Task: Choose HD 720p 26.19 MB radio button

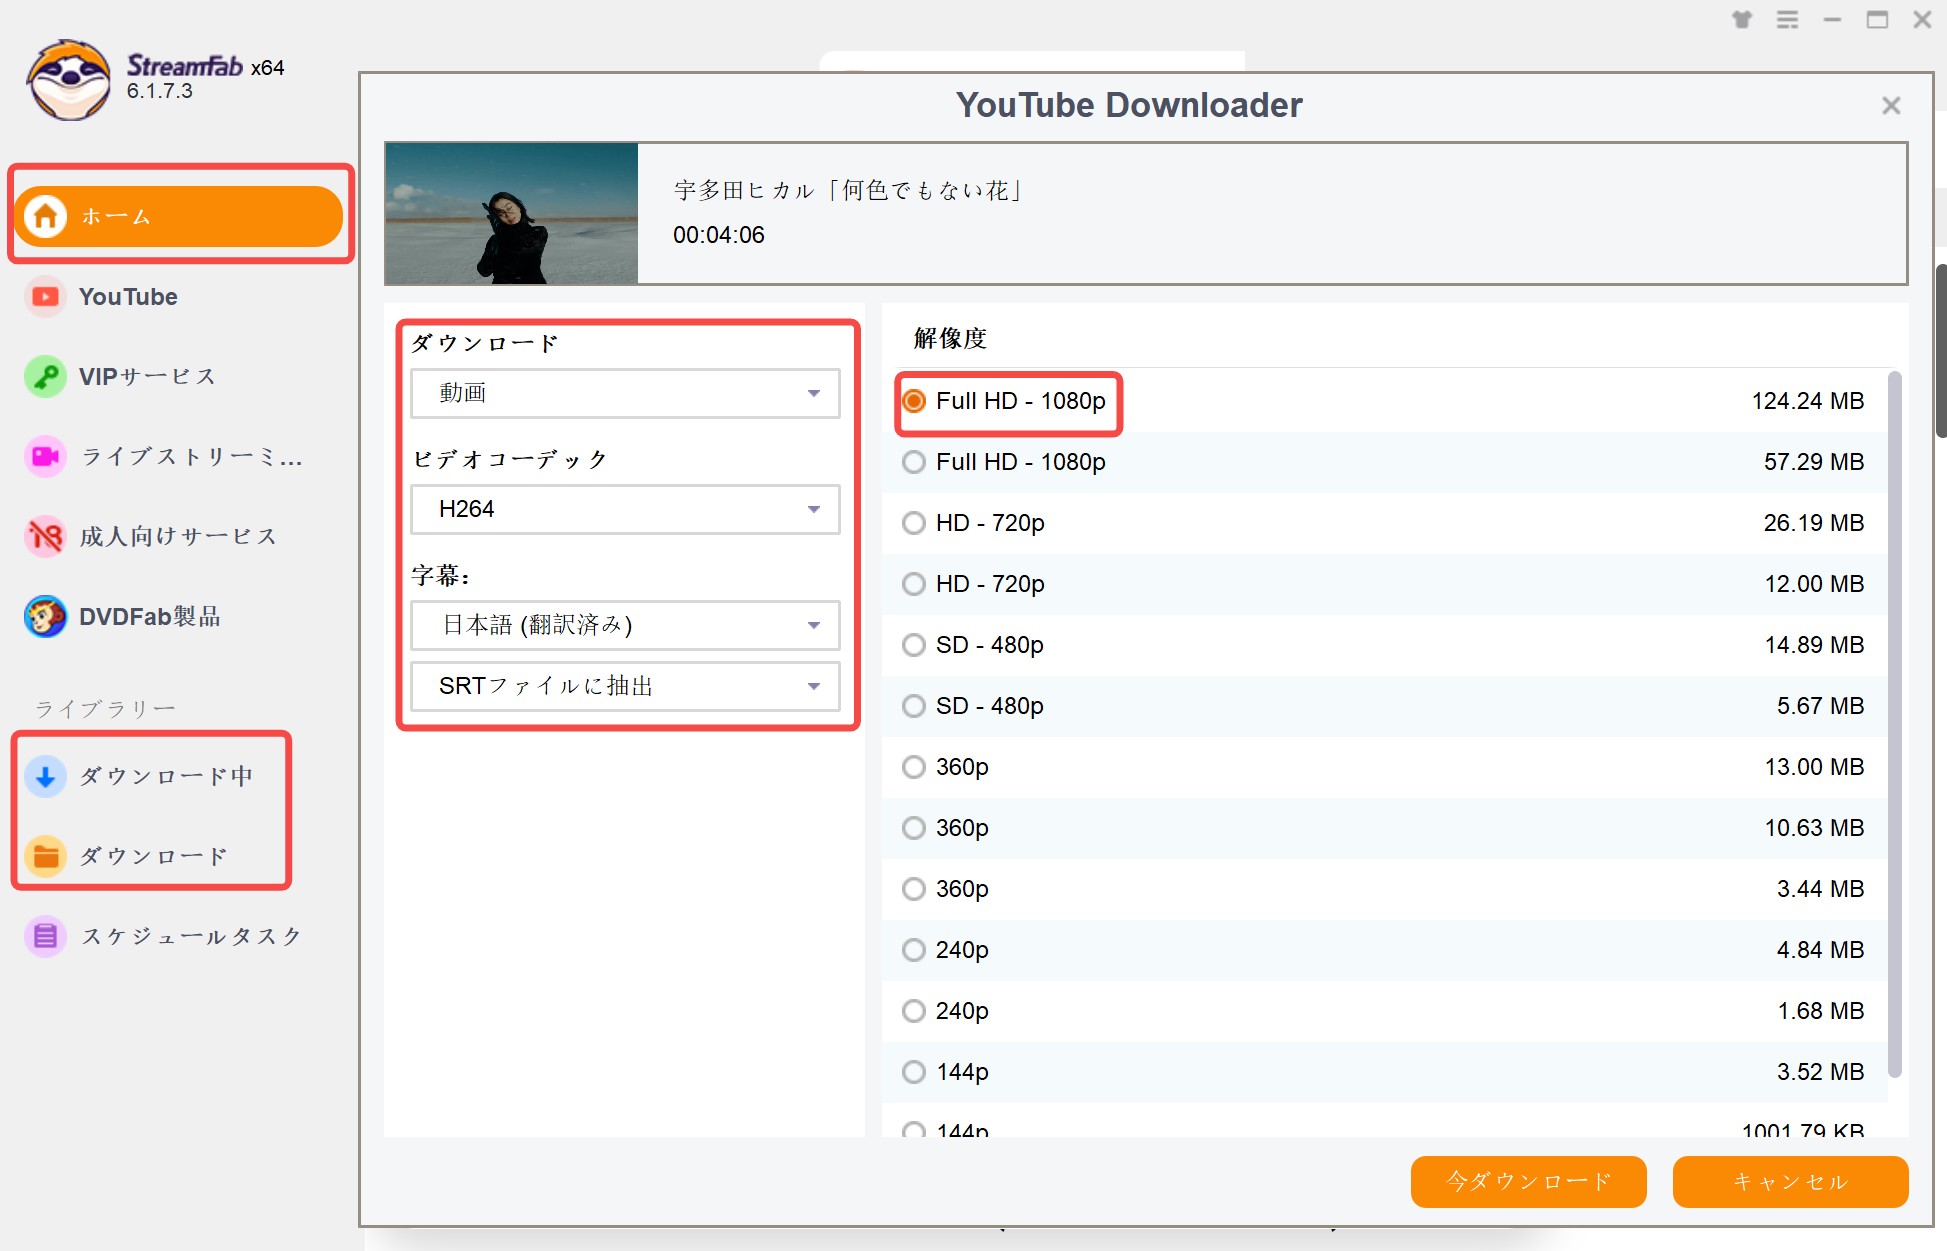Action: (914, 523)
